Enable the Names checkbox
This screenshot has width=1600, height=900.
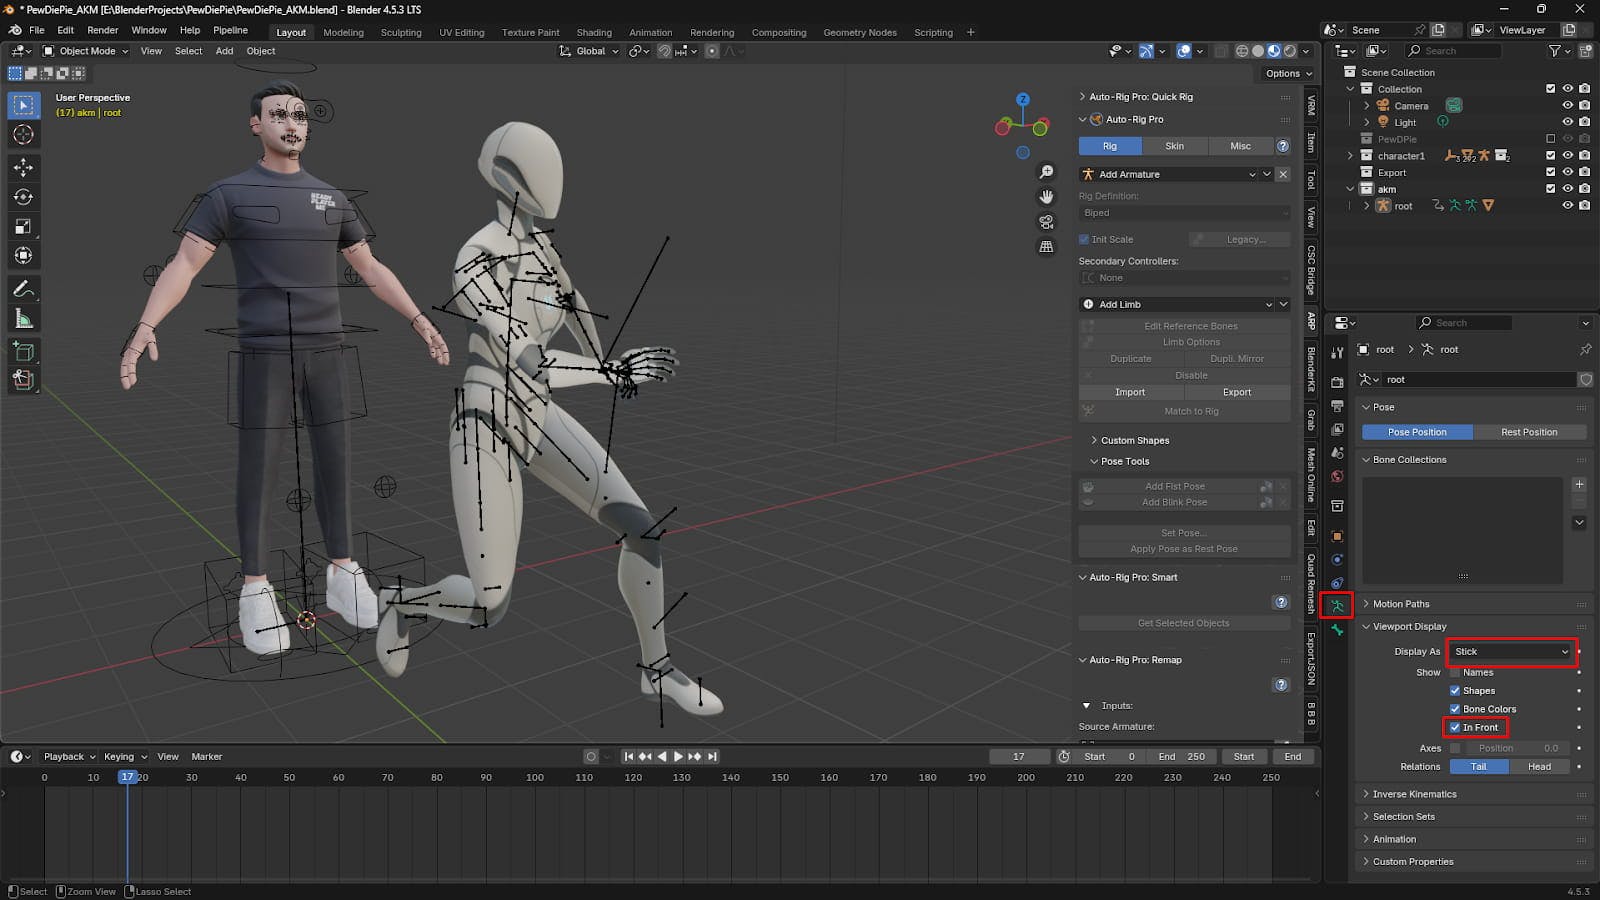(x=1455, y=673)
